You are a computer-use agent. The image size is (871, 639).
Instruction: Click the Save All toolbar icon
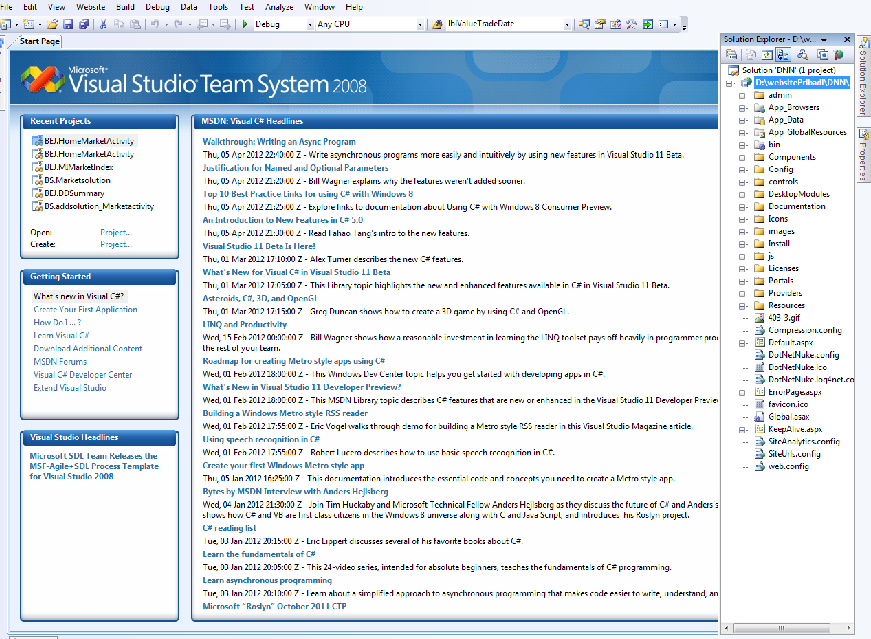(85, 22)
